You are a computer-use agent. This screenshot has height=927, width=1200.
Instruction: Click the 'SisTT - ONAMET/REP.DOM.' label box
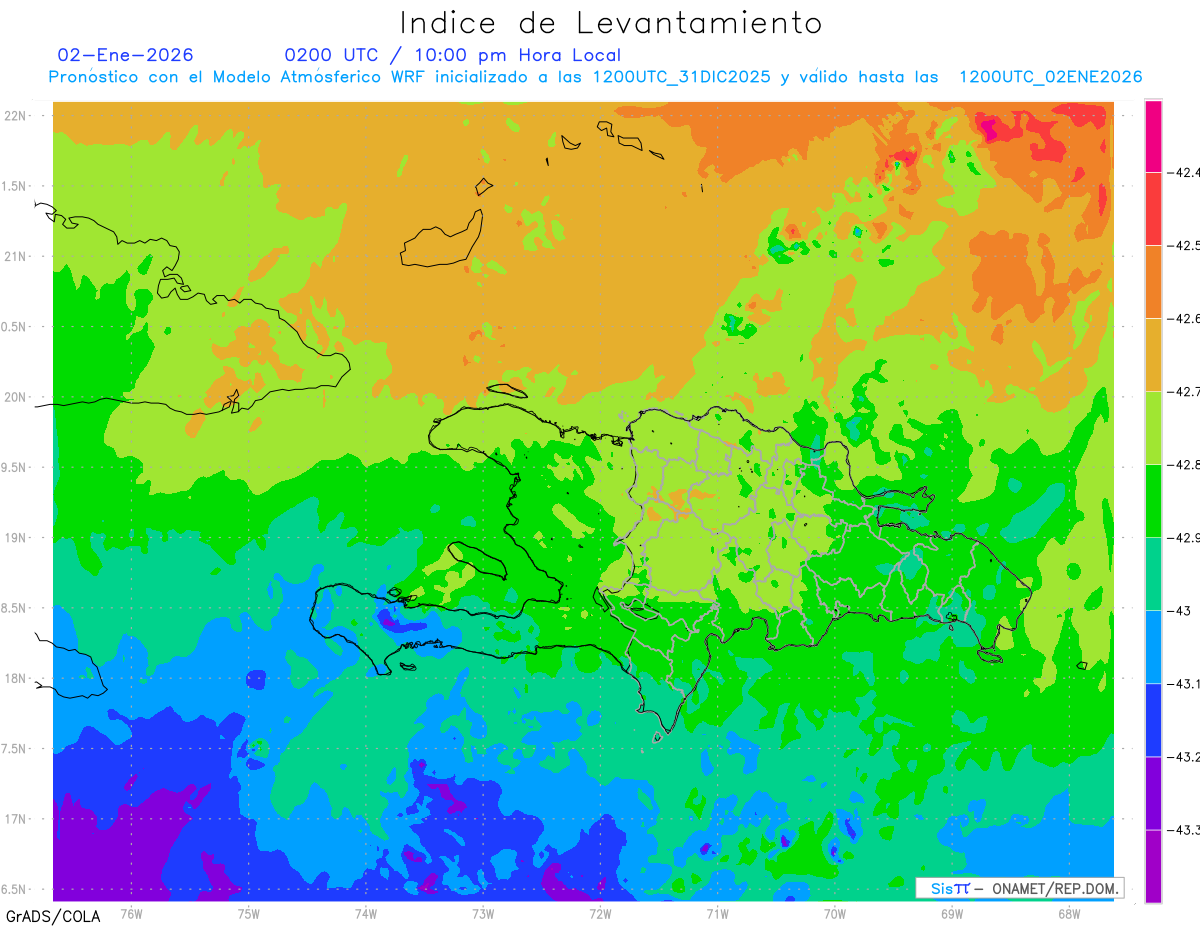pyautogui.click(x=1021, y=889)
